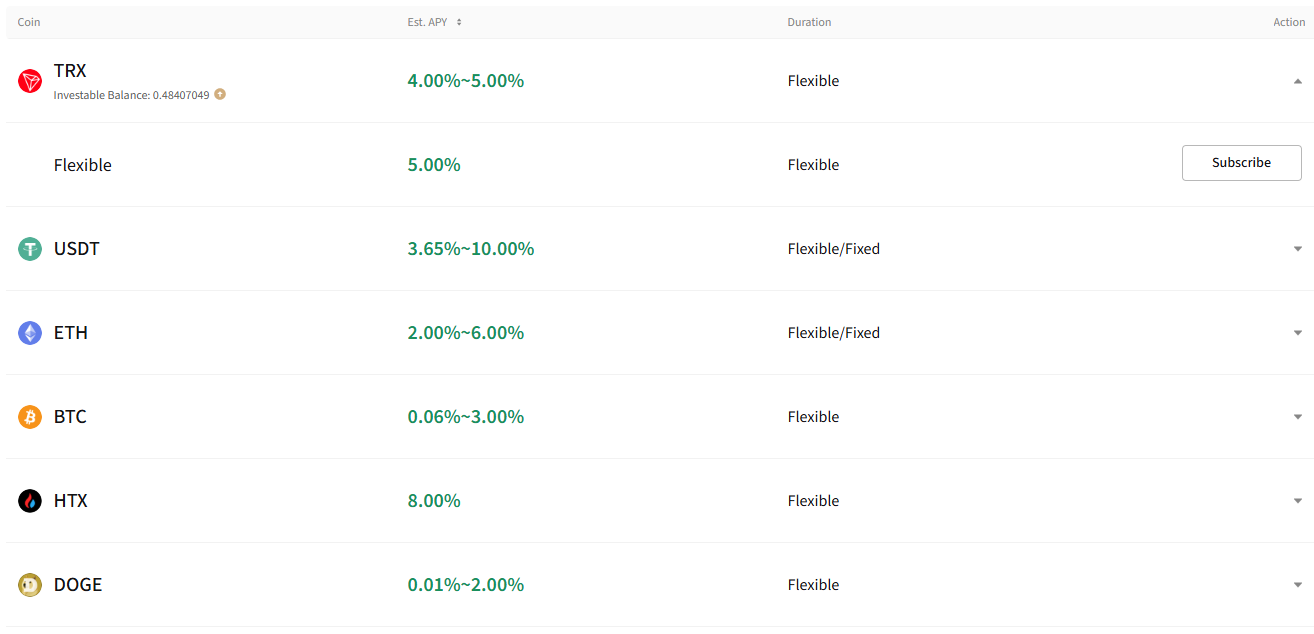Subscribe to TRX Flexible product
Screen dimensions: 1314x634
pos(1241,163)
